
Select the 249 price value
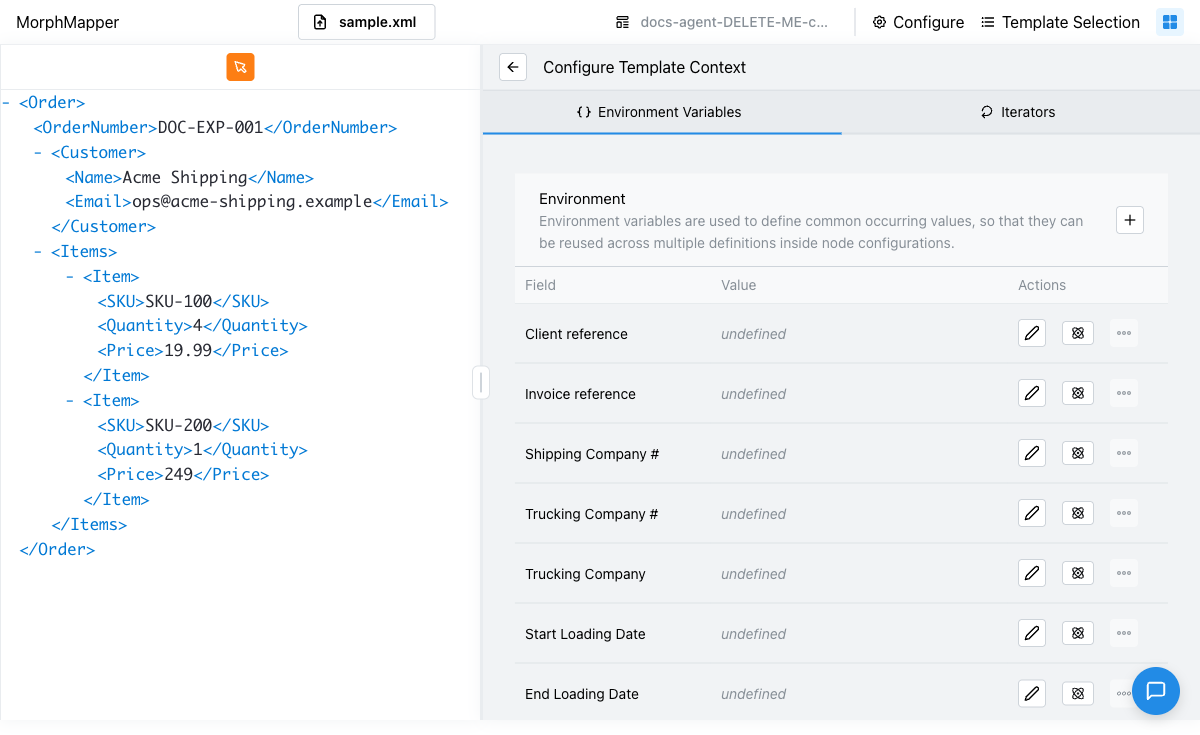179,474
